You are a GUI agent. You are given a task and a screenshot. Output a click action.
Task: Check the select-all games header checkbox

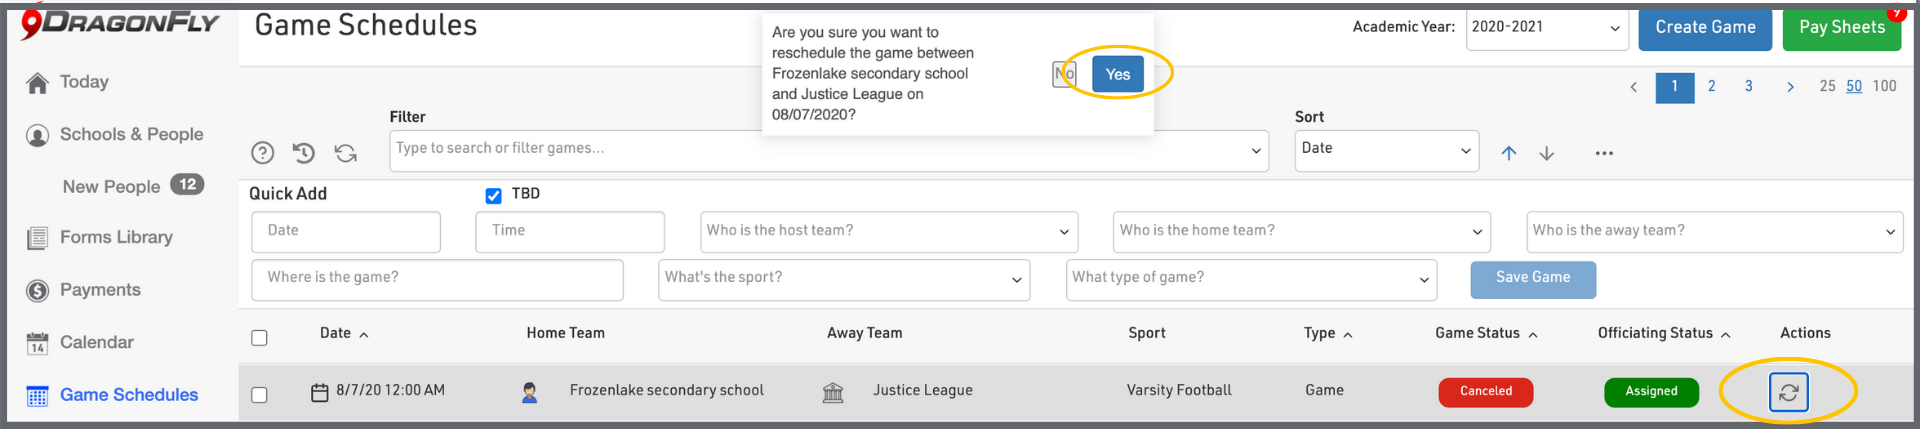click(259, 338)
